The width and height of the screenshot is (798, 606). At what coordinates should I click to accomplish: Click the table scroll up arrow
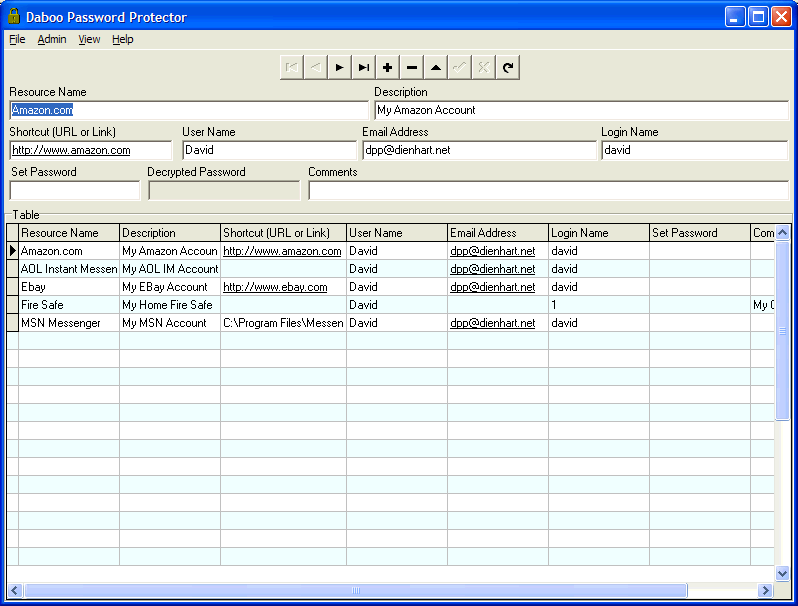[x=782, y=233]
